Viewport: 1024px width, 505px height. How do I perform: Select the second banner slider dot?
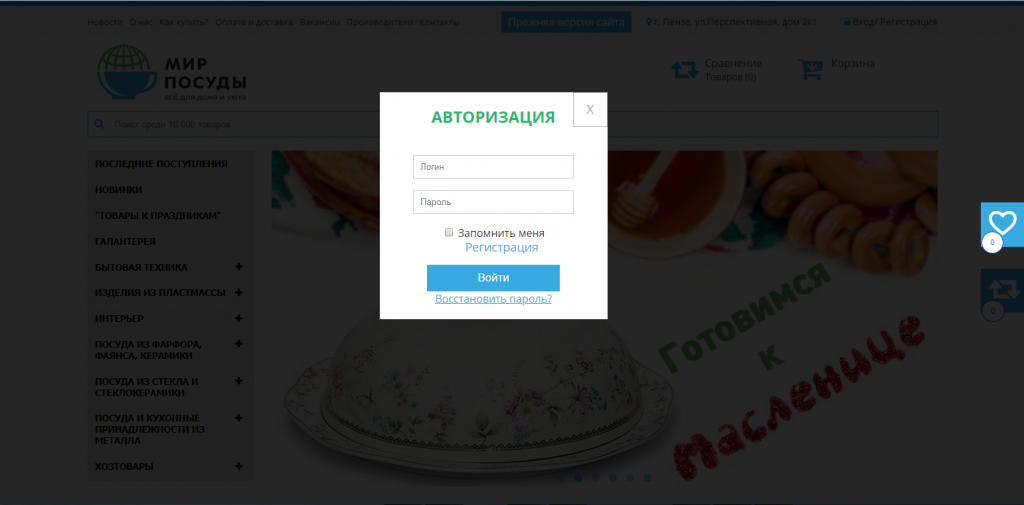tap(578, 478)
